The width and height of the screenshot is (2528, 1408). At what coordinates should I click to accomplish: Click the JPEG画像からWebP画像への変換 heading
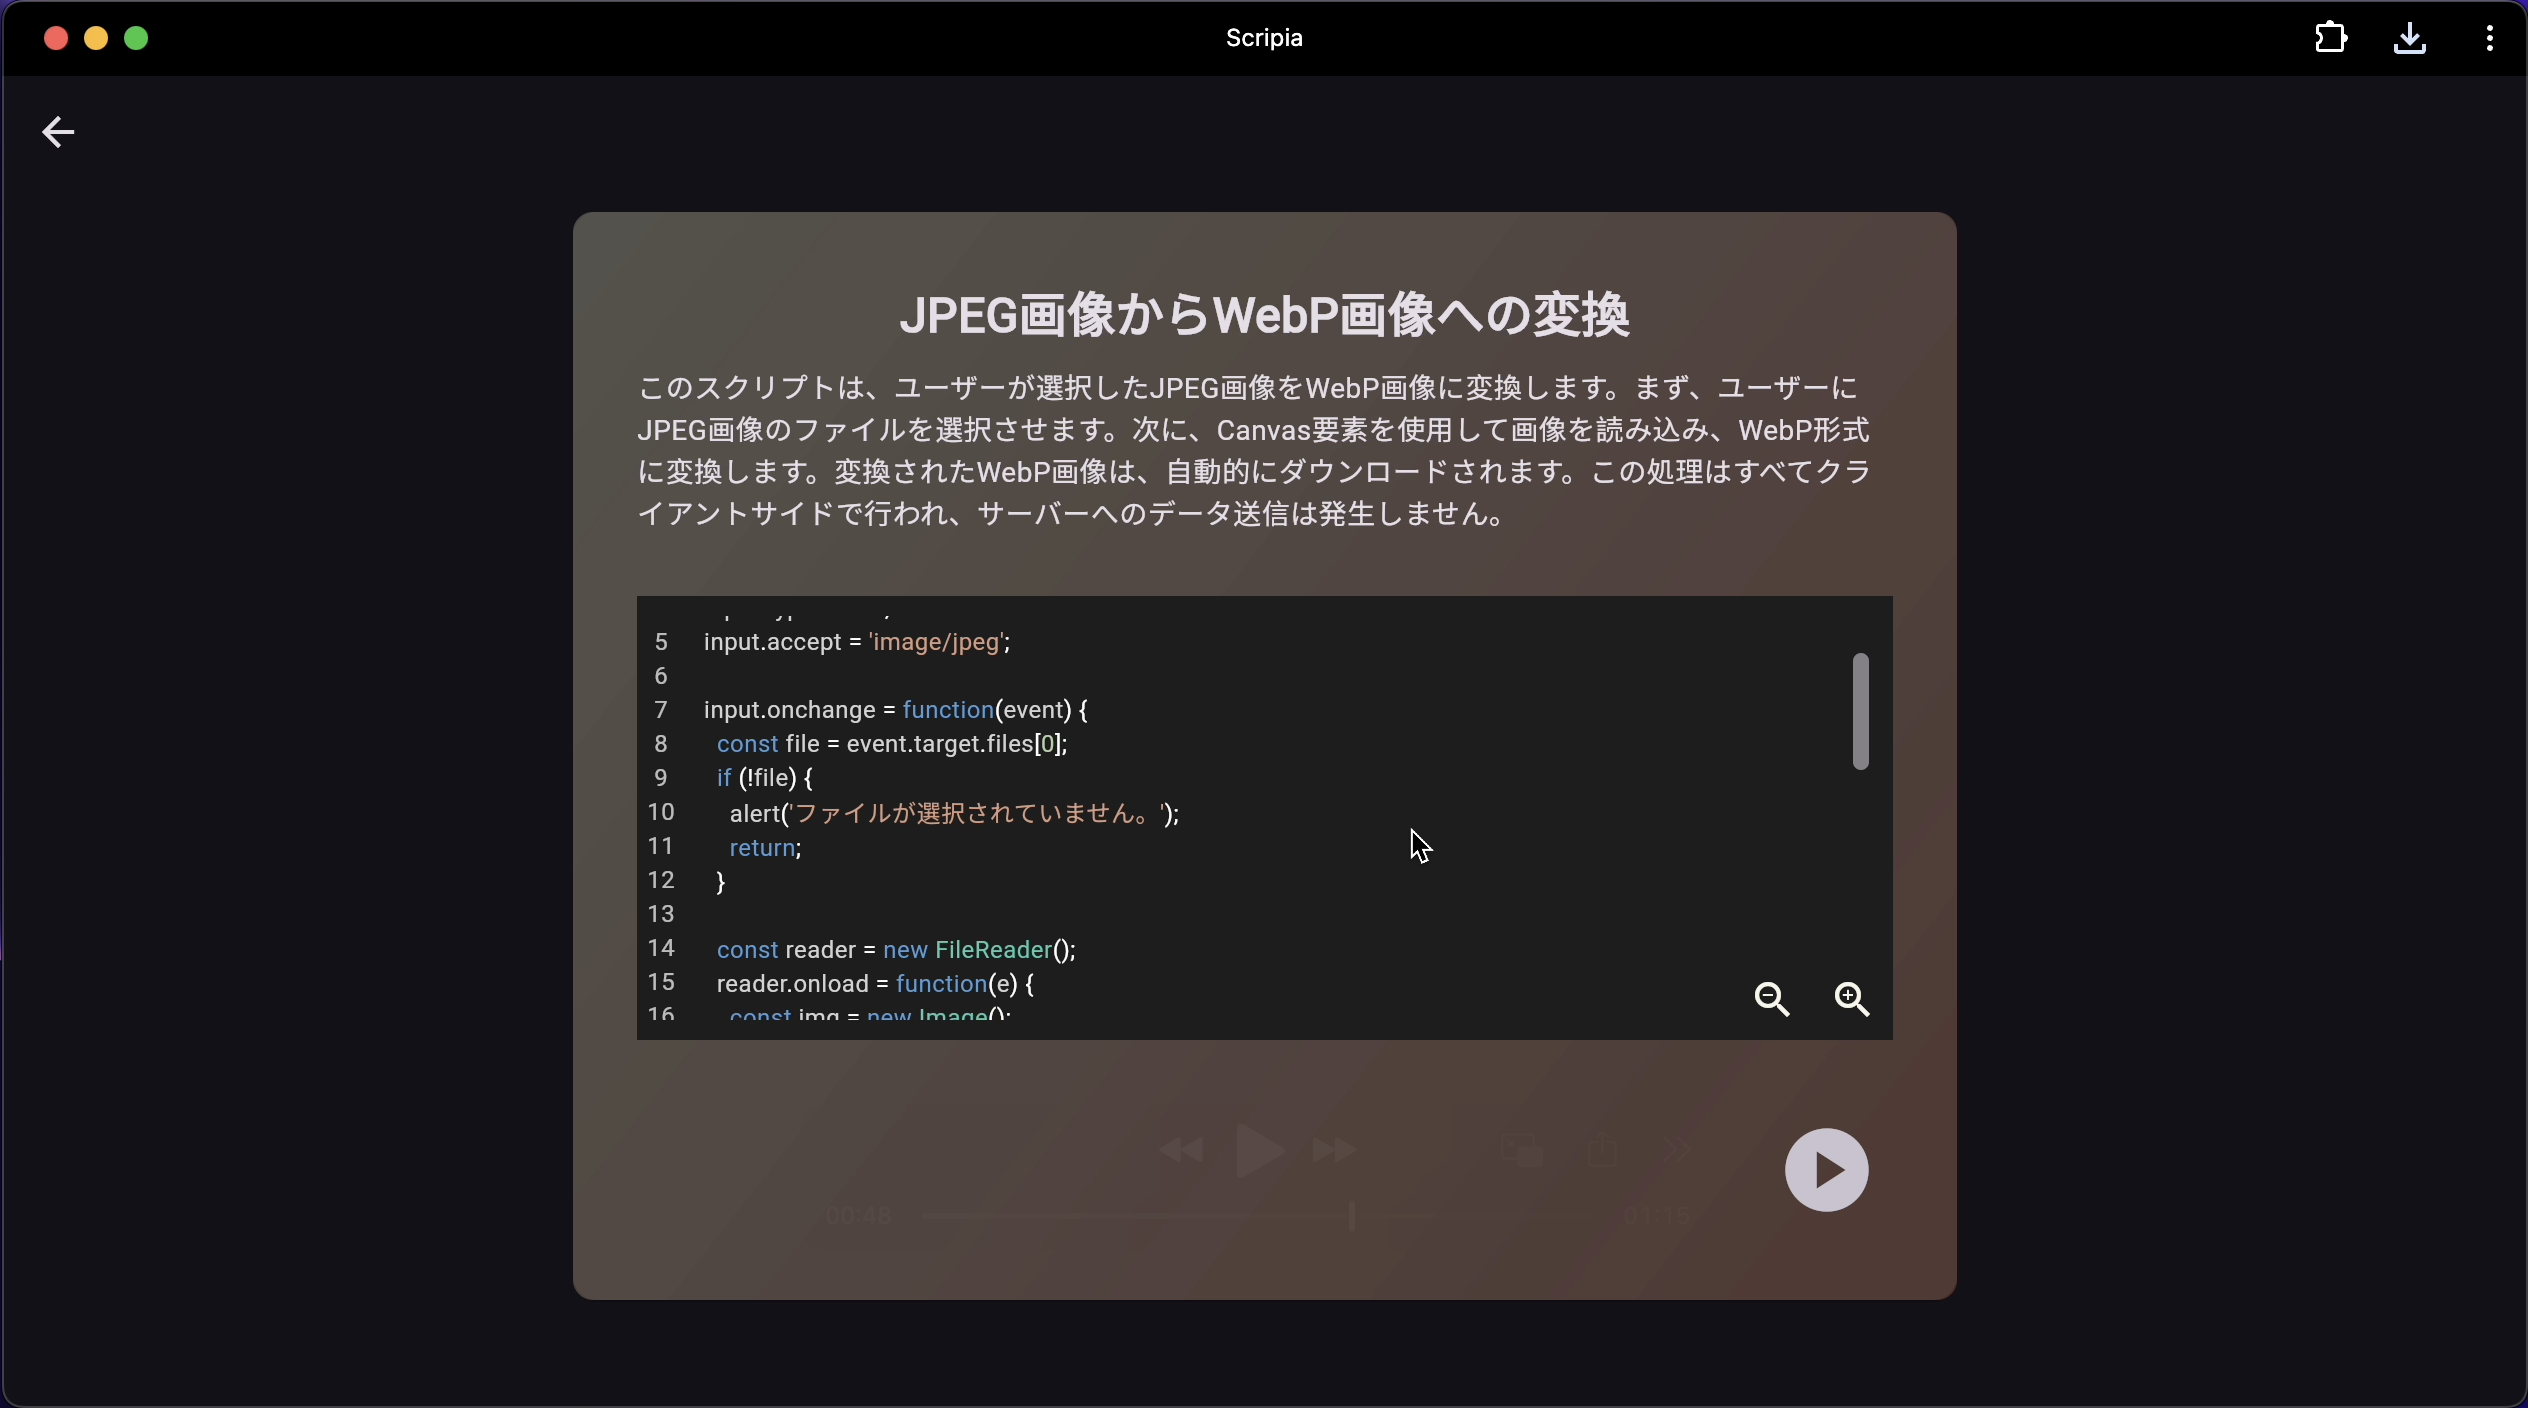(x=1264, y=315)
